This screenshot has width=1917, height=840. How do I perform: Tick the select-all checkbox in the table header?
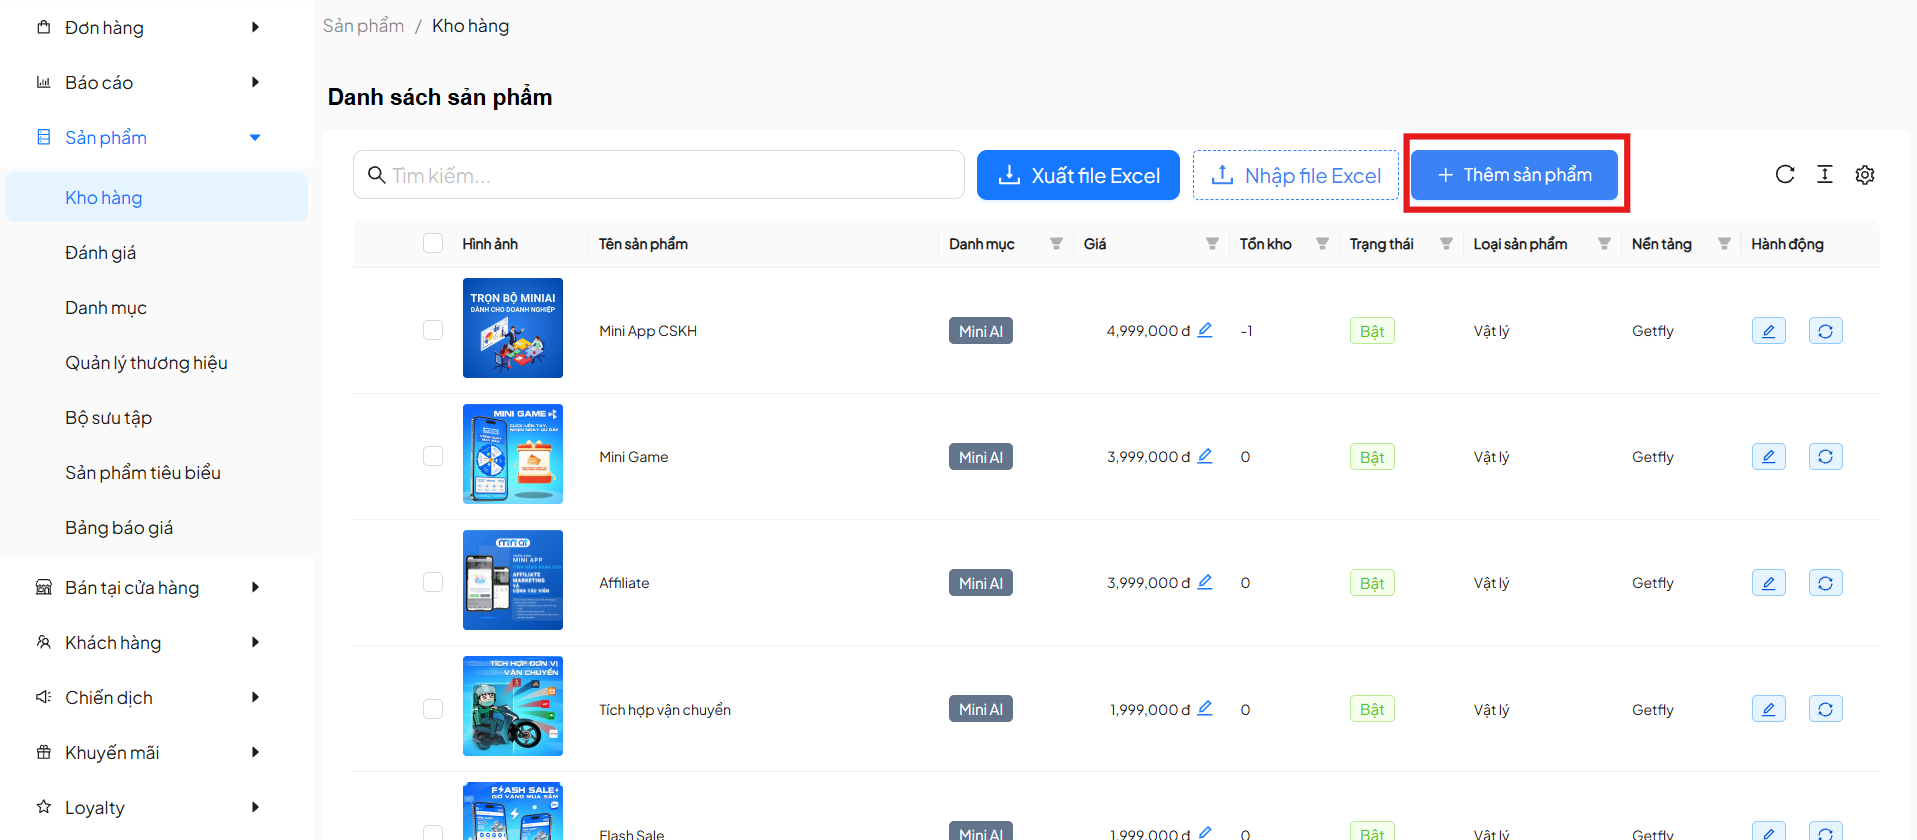tap(433, 244)
